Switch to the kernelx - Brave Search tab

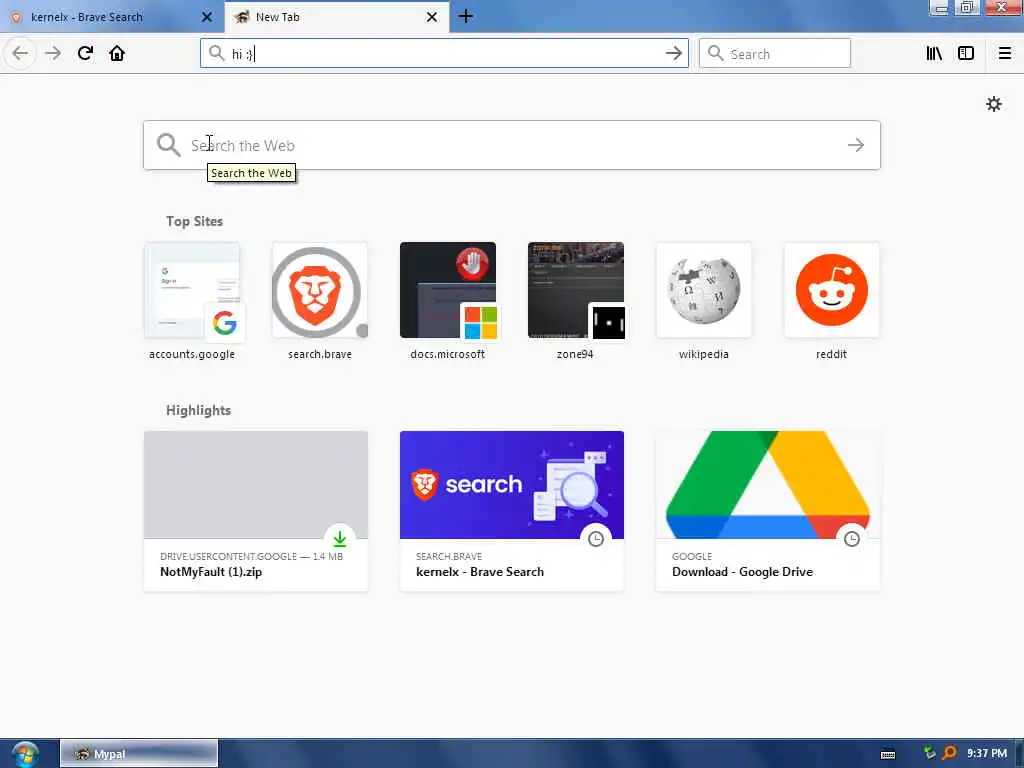111,17
